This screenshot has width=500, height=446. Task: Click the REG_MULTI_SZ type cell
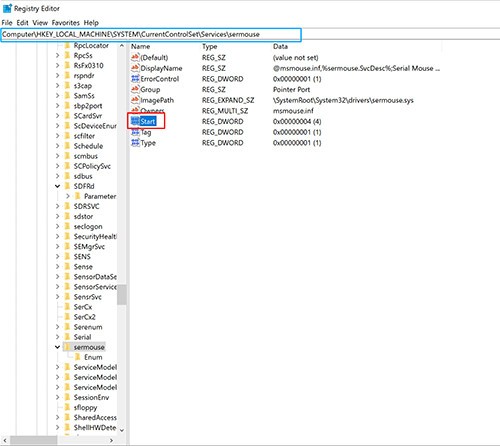point(225,111)
